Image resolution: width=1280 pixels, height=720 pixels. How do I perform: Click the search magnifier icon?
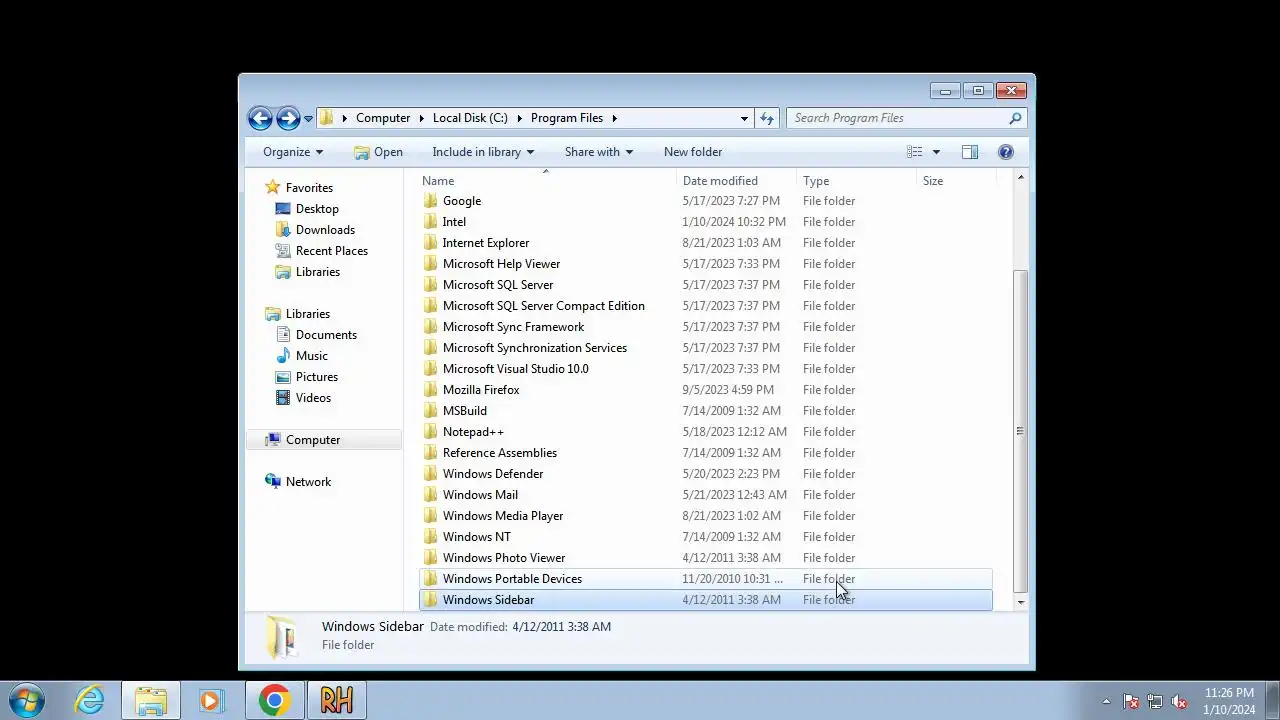click(x=1015, y=118)
